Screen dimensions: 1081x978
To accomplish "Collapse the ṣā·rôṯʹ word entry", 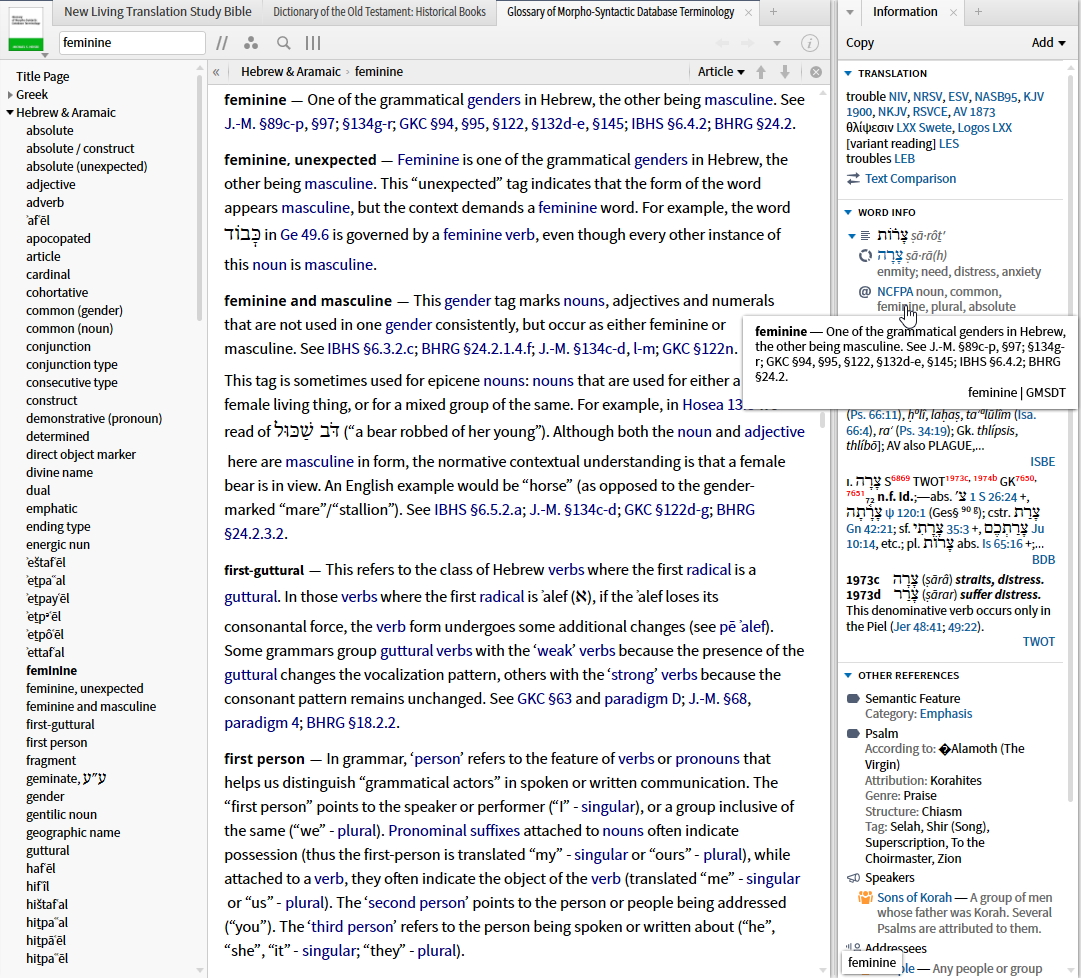I will pyautogui.click(x=852, y=236).
